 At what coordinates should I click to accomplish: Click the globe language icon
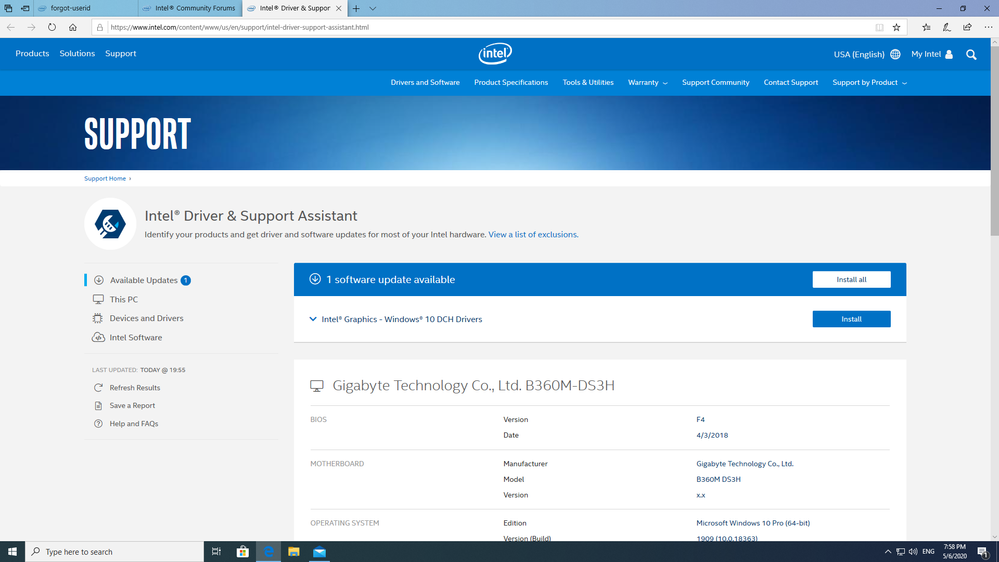(x=895, y=54)
